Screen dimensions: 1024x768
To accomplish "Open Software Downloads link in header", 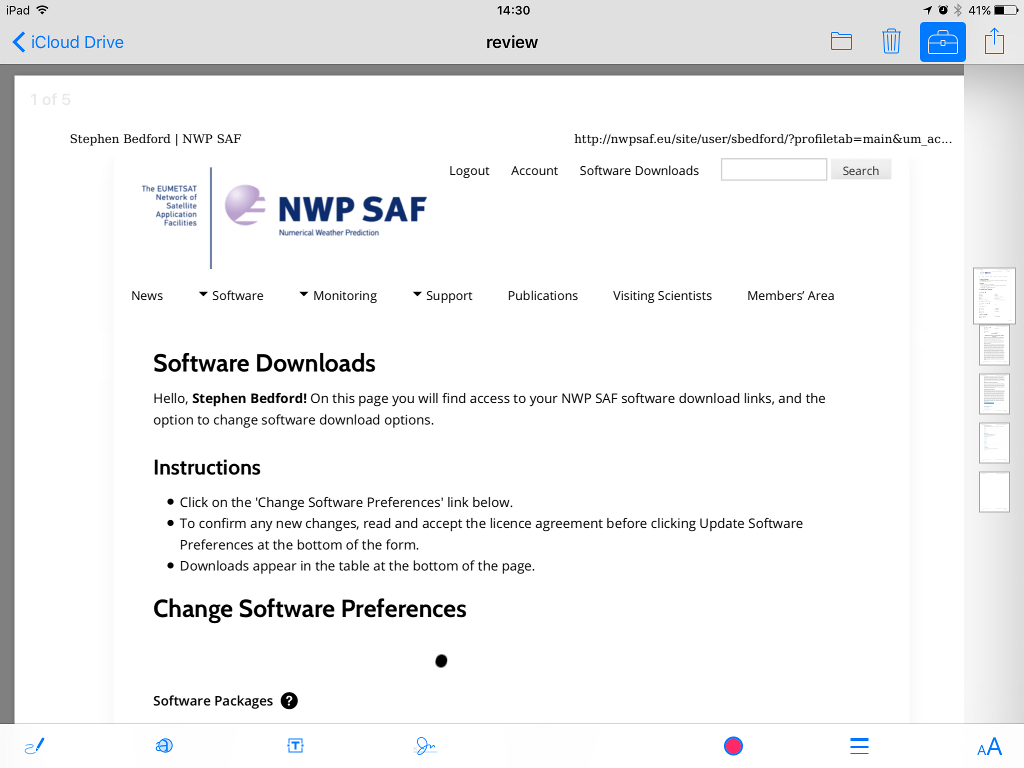I will [x=639, y=170].
